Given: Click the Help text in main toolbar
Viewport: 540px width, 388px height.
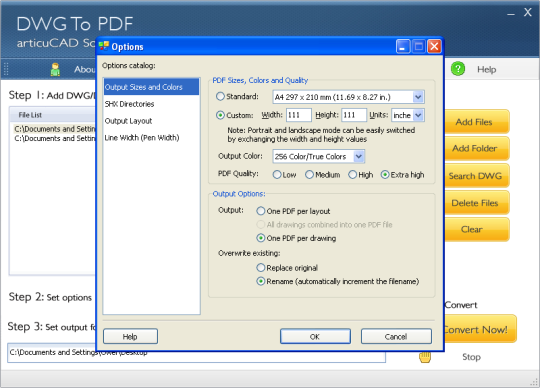Looking at the screenshot, I should tap(486, 69).
